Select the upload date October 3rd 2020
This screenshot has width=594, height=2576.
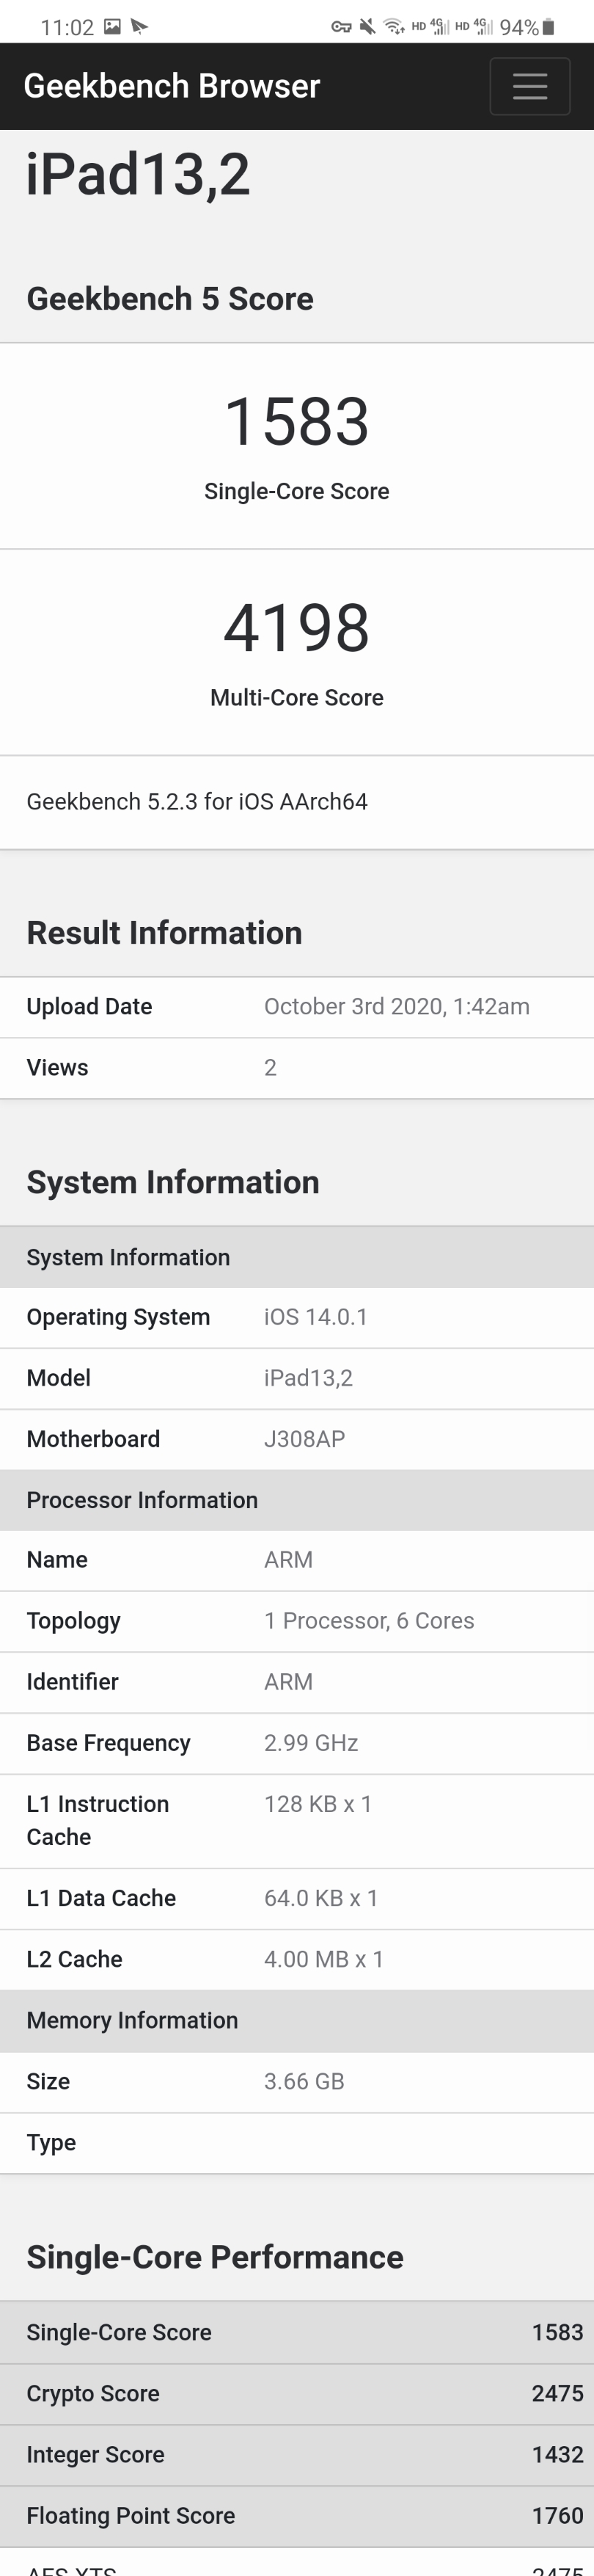click(397, 1007)
